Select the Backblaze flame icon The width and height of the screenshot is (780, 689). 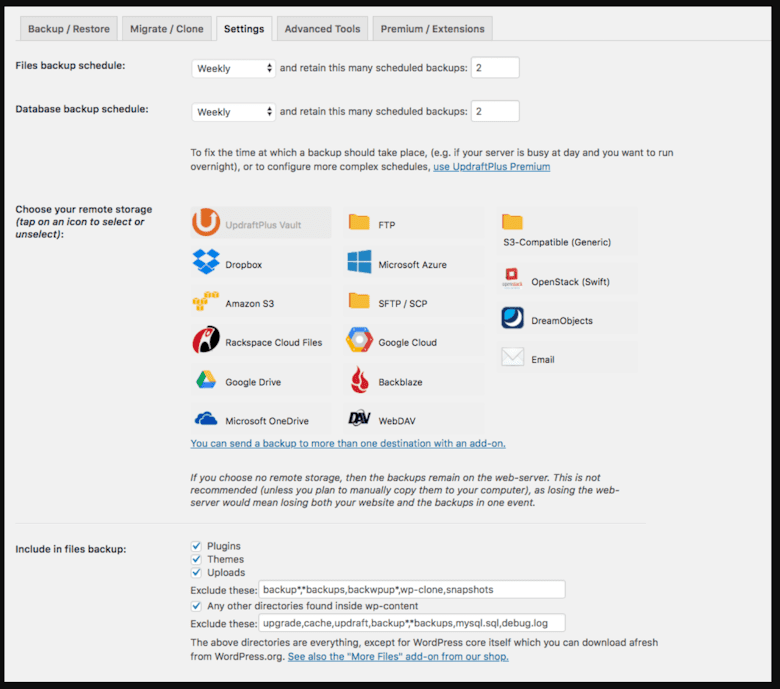(x=359, y=380)
